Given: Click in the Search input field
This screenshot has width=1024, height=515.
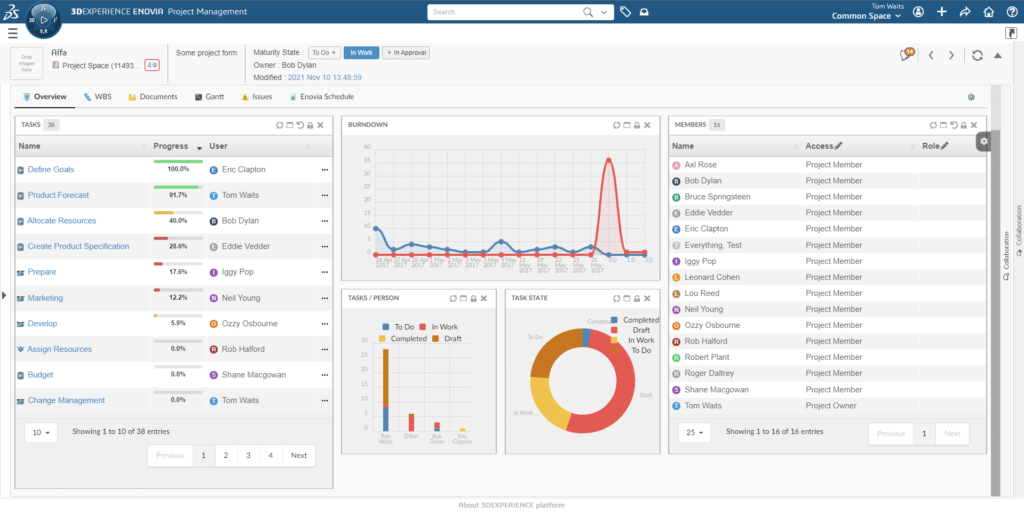Looking at the screenshot, I should (x=506, y=12).
